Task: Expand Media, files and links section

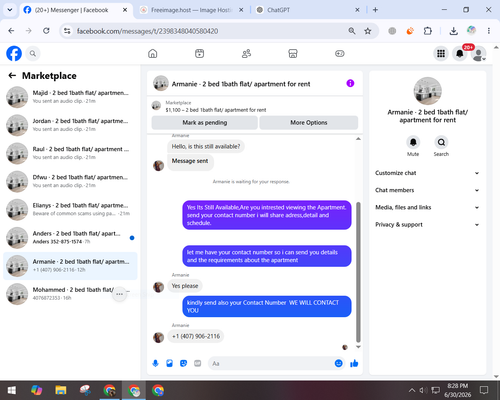Action: tap(427, 207)
